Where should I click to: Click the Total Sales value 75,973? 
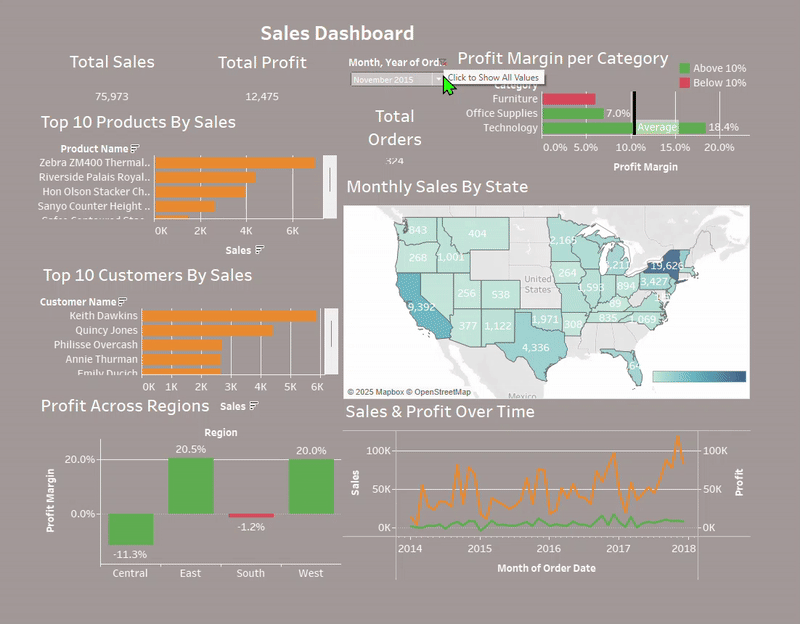pyautogui.click(x=112, y=96)
